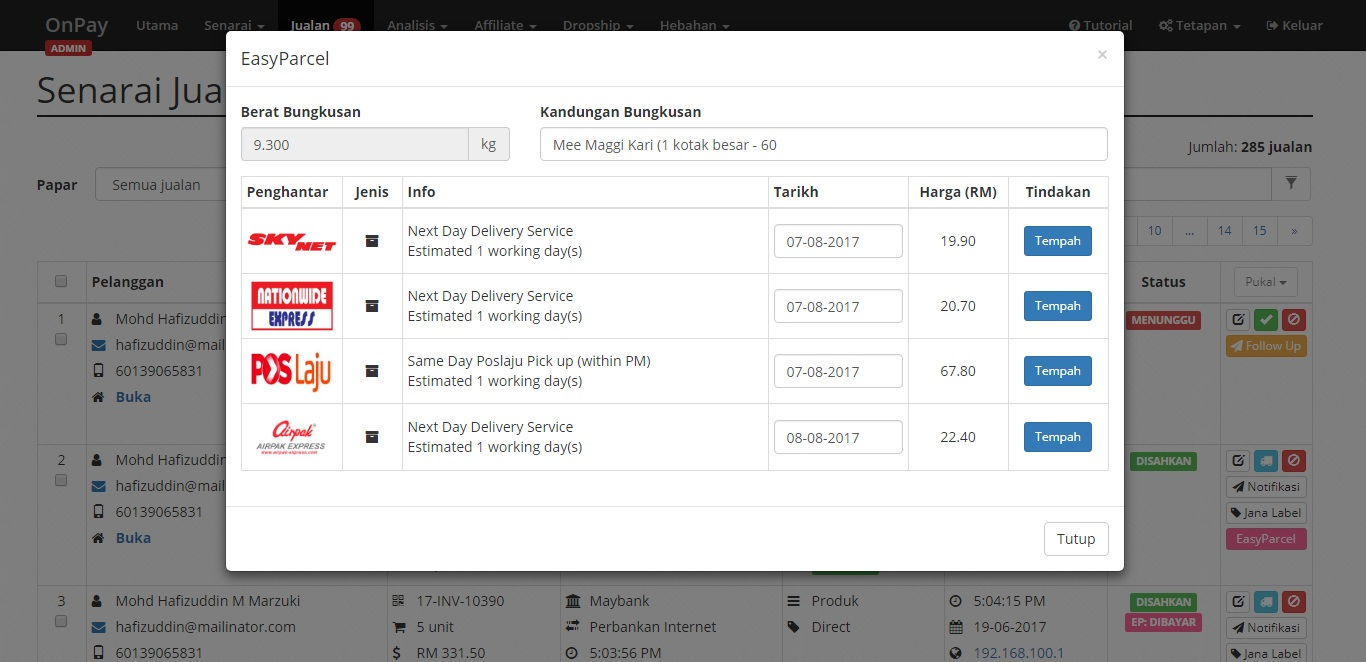Screen dimensions: 1366x662
Task: Click edit icon for sale row 2
Action: point(1238,461)
